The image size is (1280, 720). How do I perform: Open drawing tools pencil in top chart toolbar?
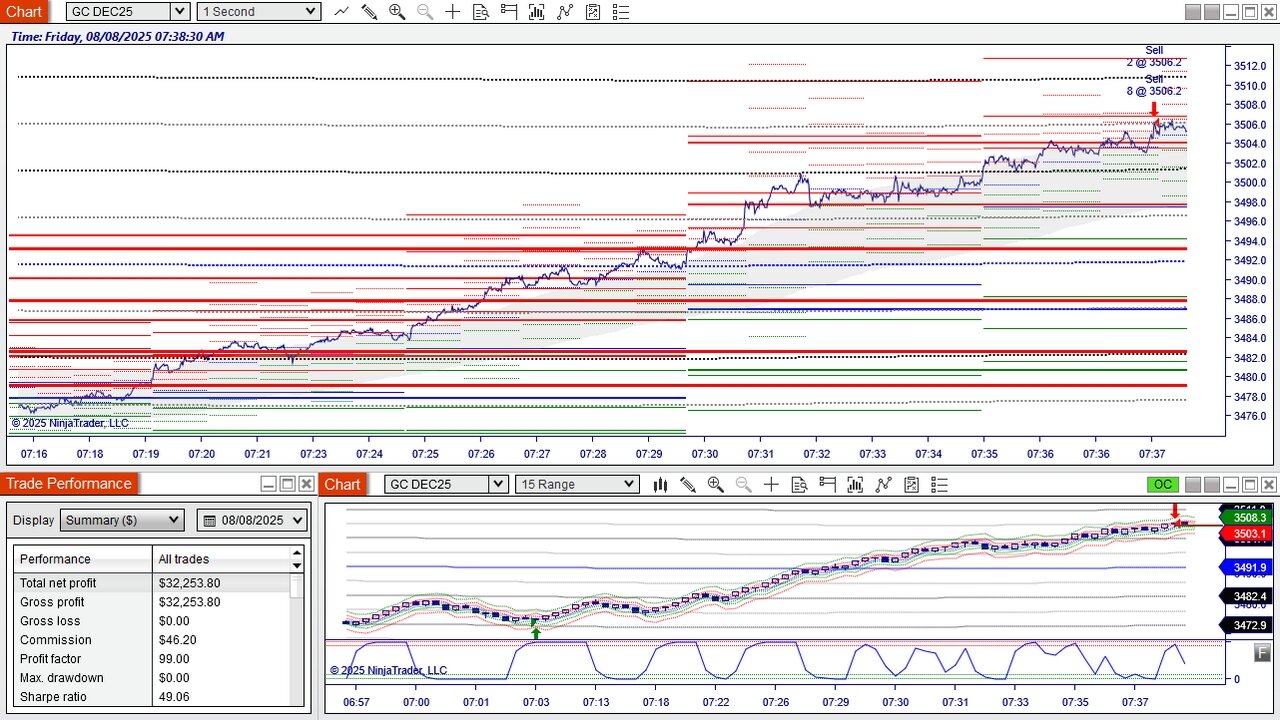pyautogui.click(x=369, y=12)
